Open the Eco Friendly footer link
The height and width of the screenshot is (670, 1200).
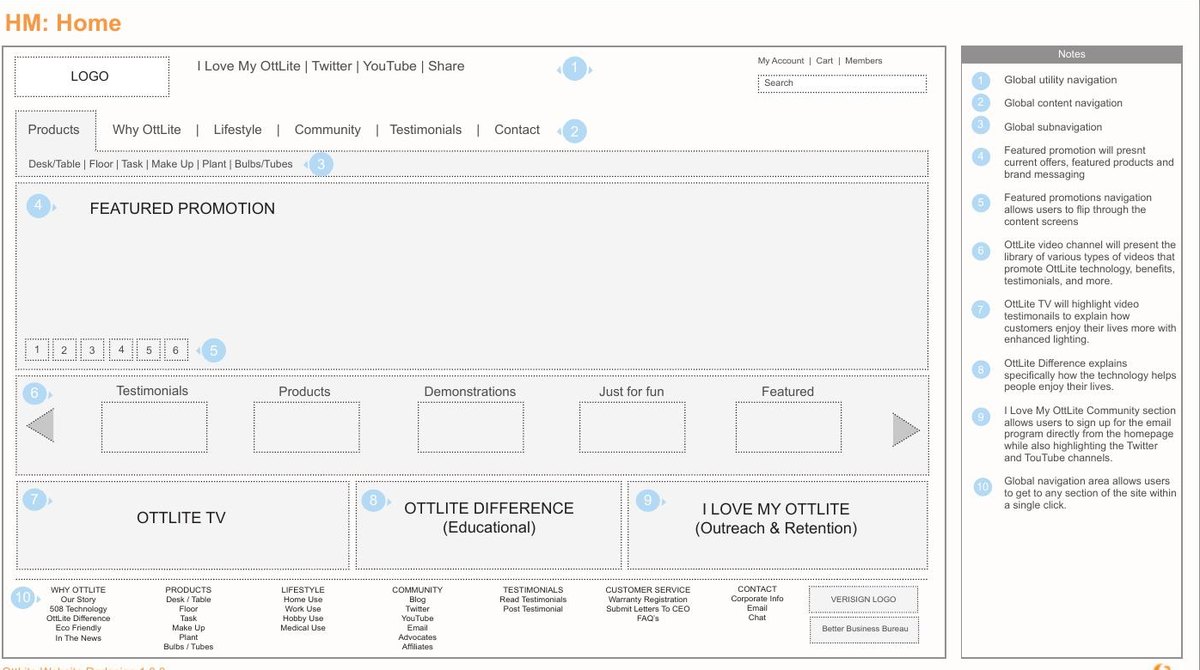(78, 628)
